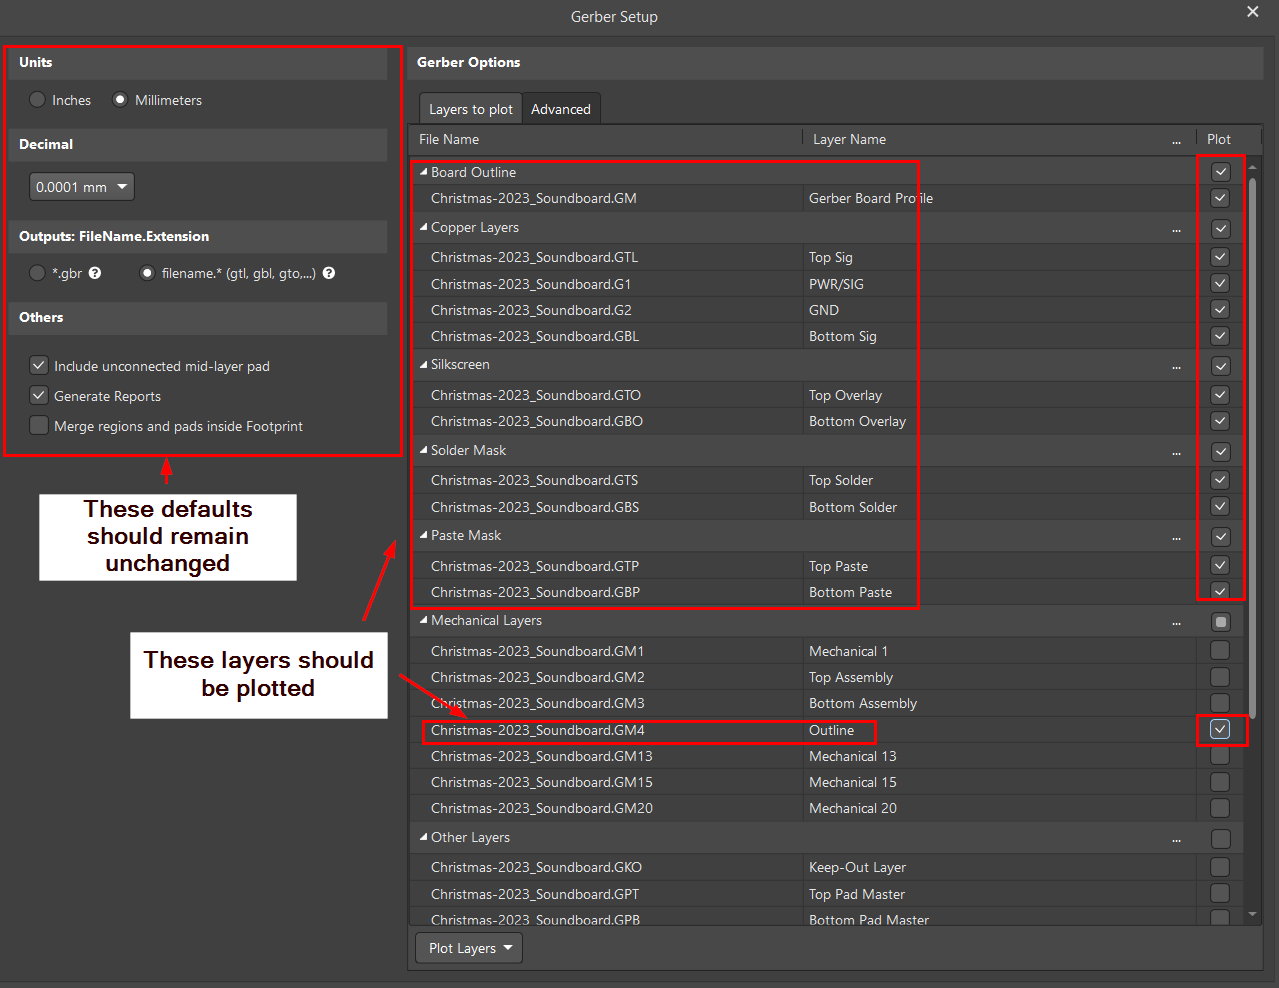Image resolution: width=1279 pixels, height=988 pixels.
Task: Enable Merge regions and pads inside Footprint
Action: tap(39, 425)
